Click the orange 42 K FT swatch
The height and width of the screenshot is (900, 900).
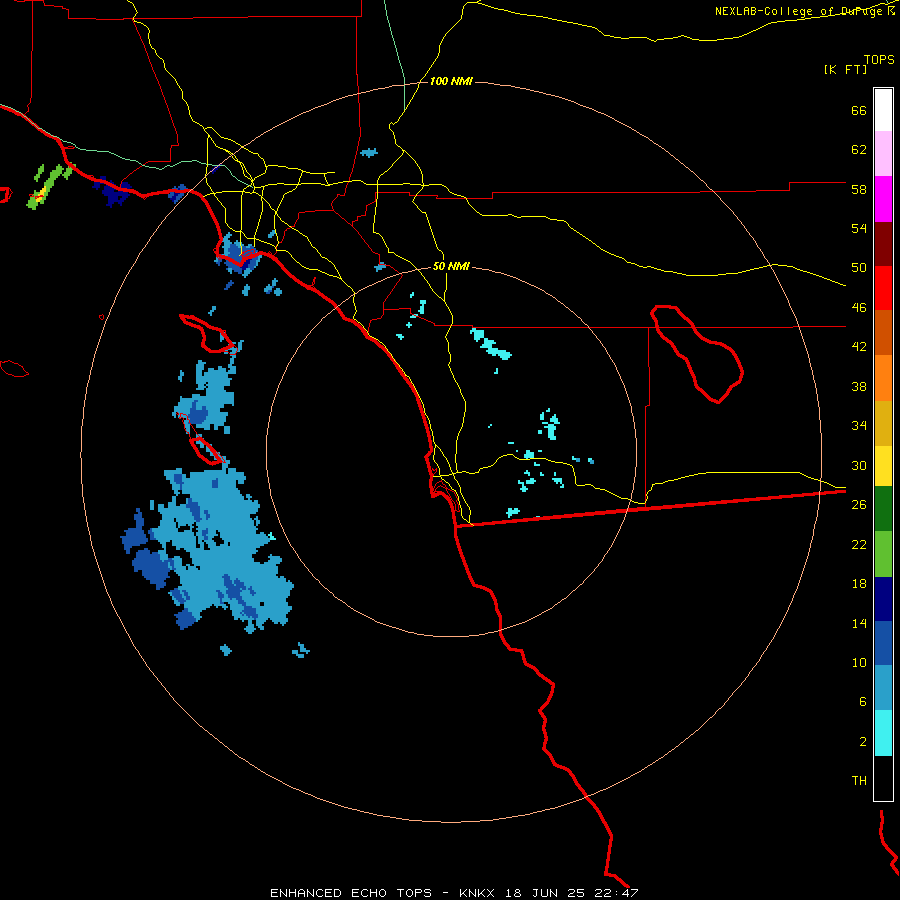coord(883,377)
